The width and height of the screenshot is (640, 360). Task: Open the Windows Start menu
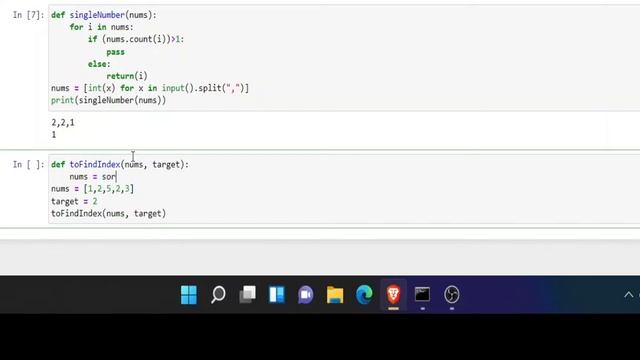pos(189,295)
